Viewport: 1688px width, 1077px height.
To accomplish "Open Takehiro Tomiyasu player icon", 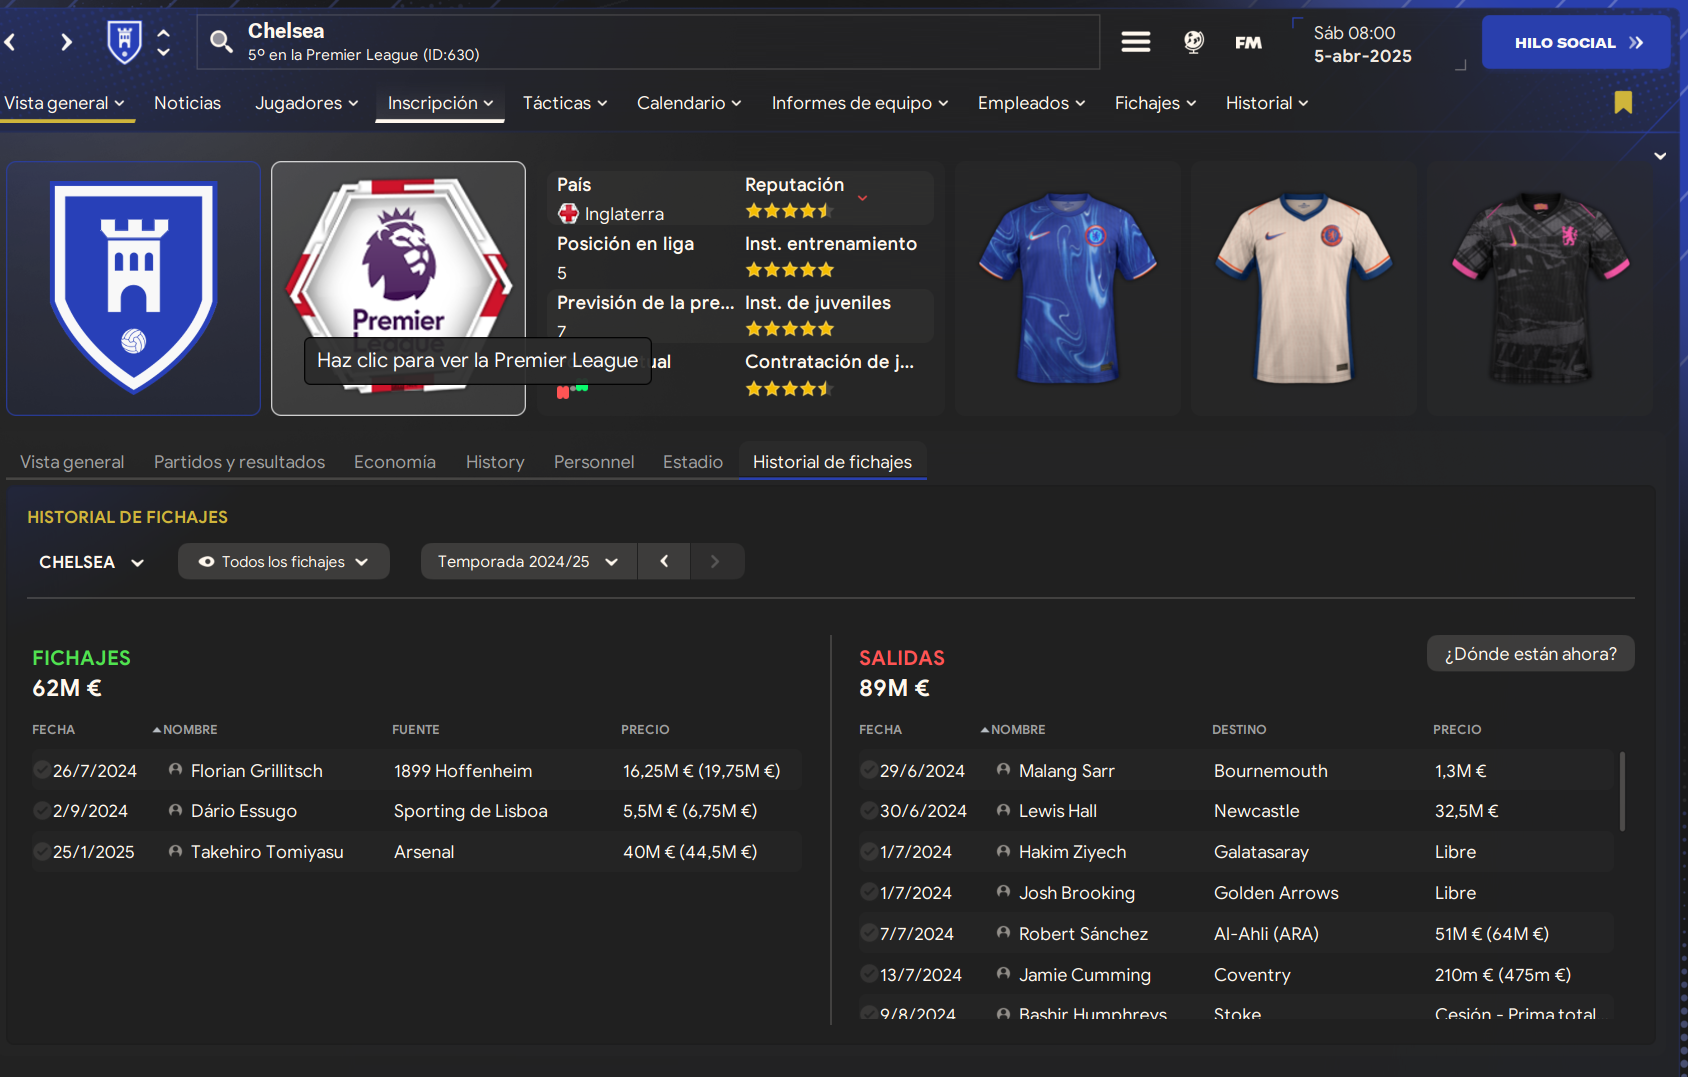I will tap(175, 851).
